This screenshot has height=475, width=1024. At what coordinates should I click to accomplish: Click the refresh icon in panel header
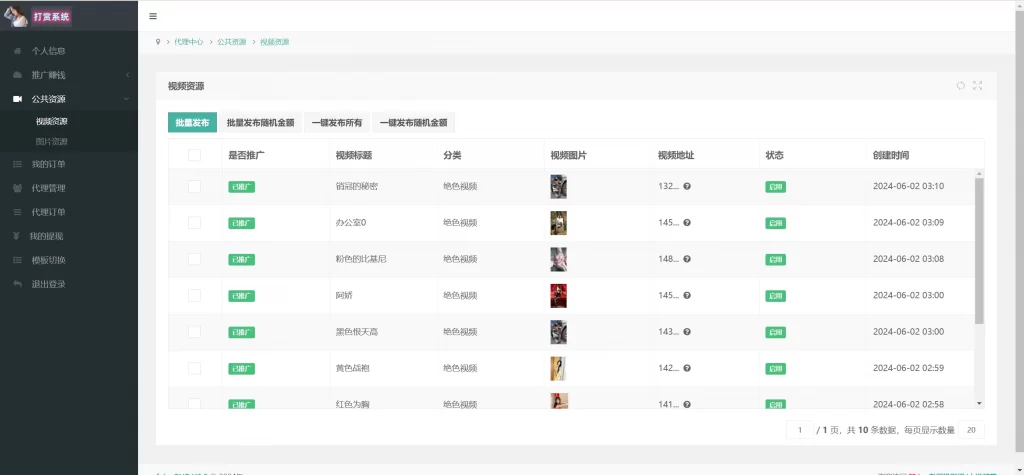(961, 86)
